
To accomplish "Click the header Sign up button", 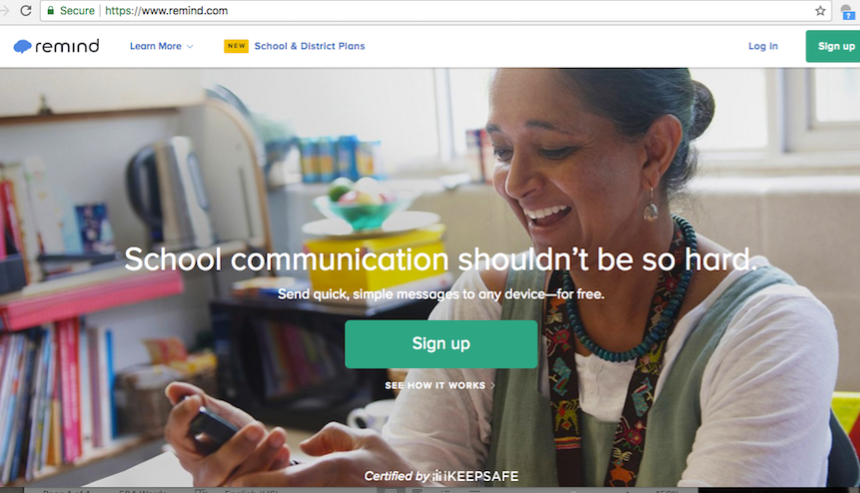I will pyautogui.click(x=833, y=46).
